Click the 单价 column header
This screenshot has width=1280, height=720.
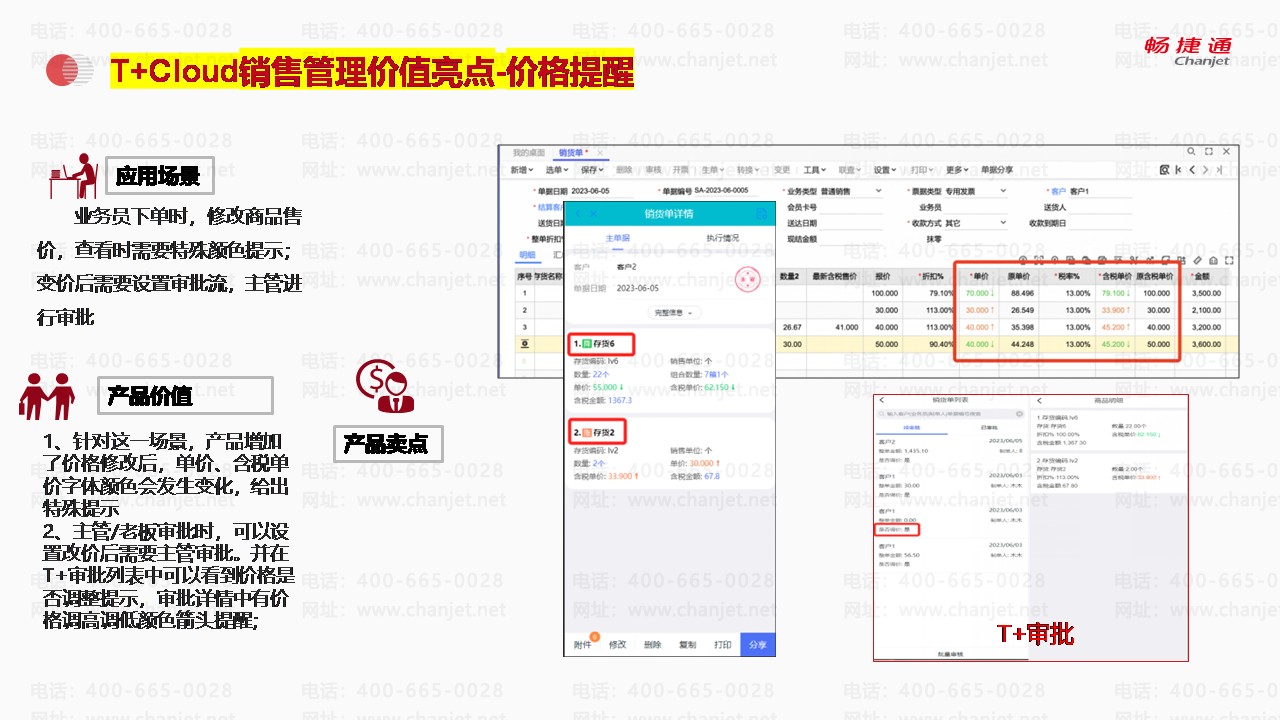(x=977, y=275)
